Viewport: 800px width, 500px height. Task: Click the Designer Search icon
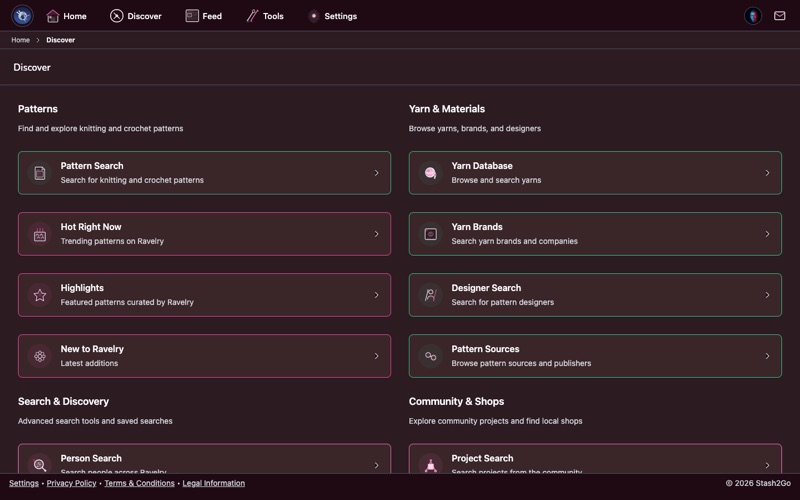431,295
